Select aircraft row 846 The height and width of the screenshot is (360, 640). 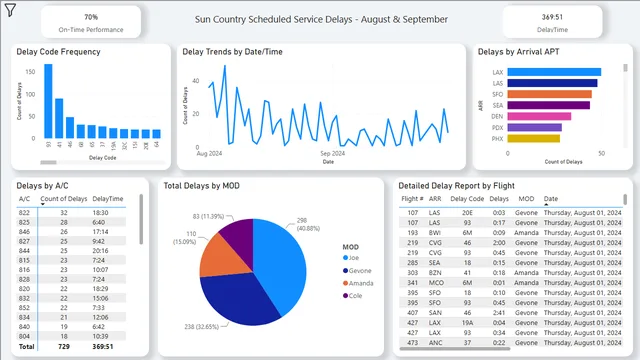[71, 232]
